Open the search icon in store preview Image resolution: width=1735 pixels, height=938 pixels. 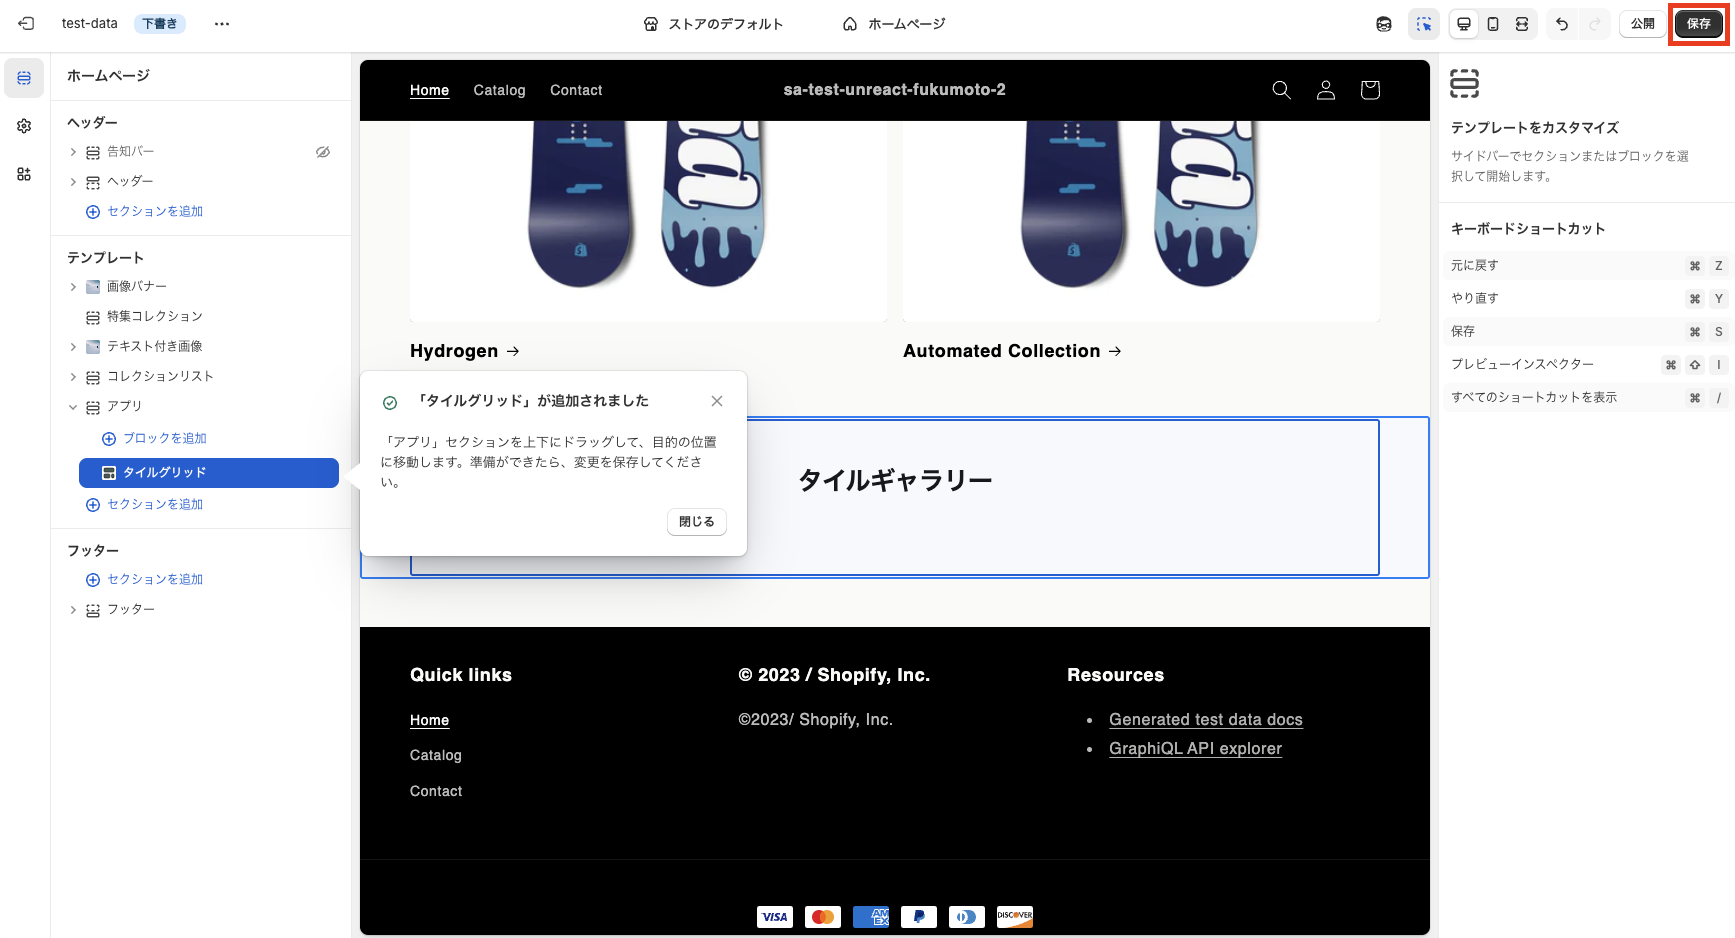[1281, 90]
